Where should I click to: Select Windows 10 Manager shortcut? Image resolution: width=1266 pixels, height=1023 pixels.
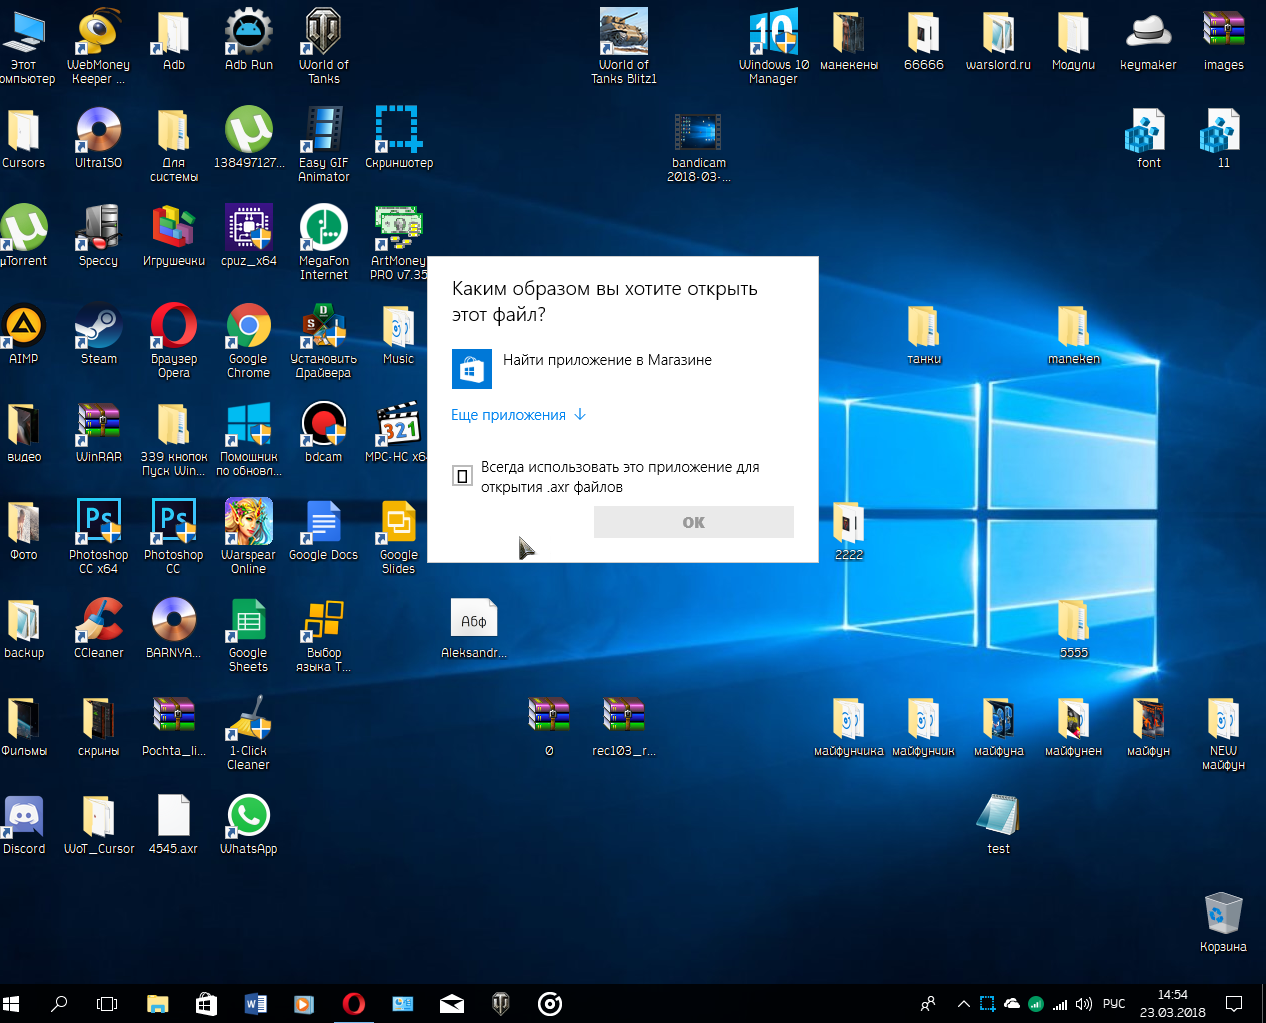tap(773, 46)
